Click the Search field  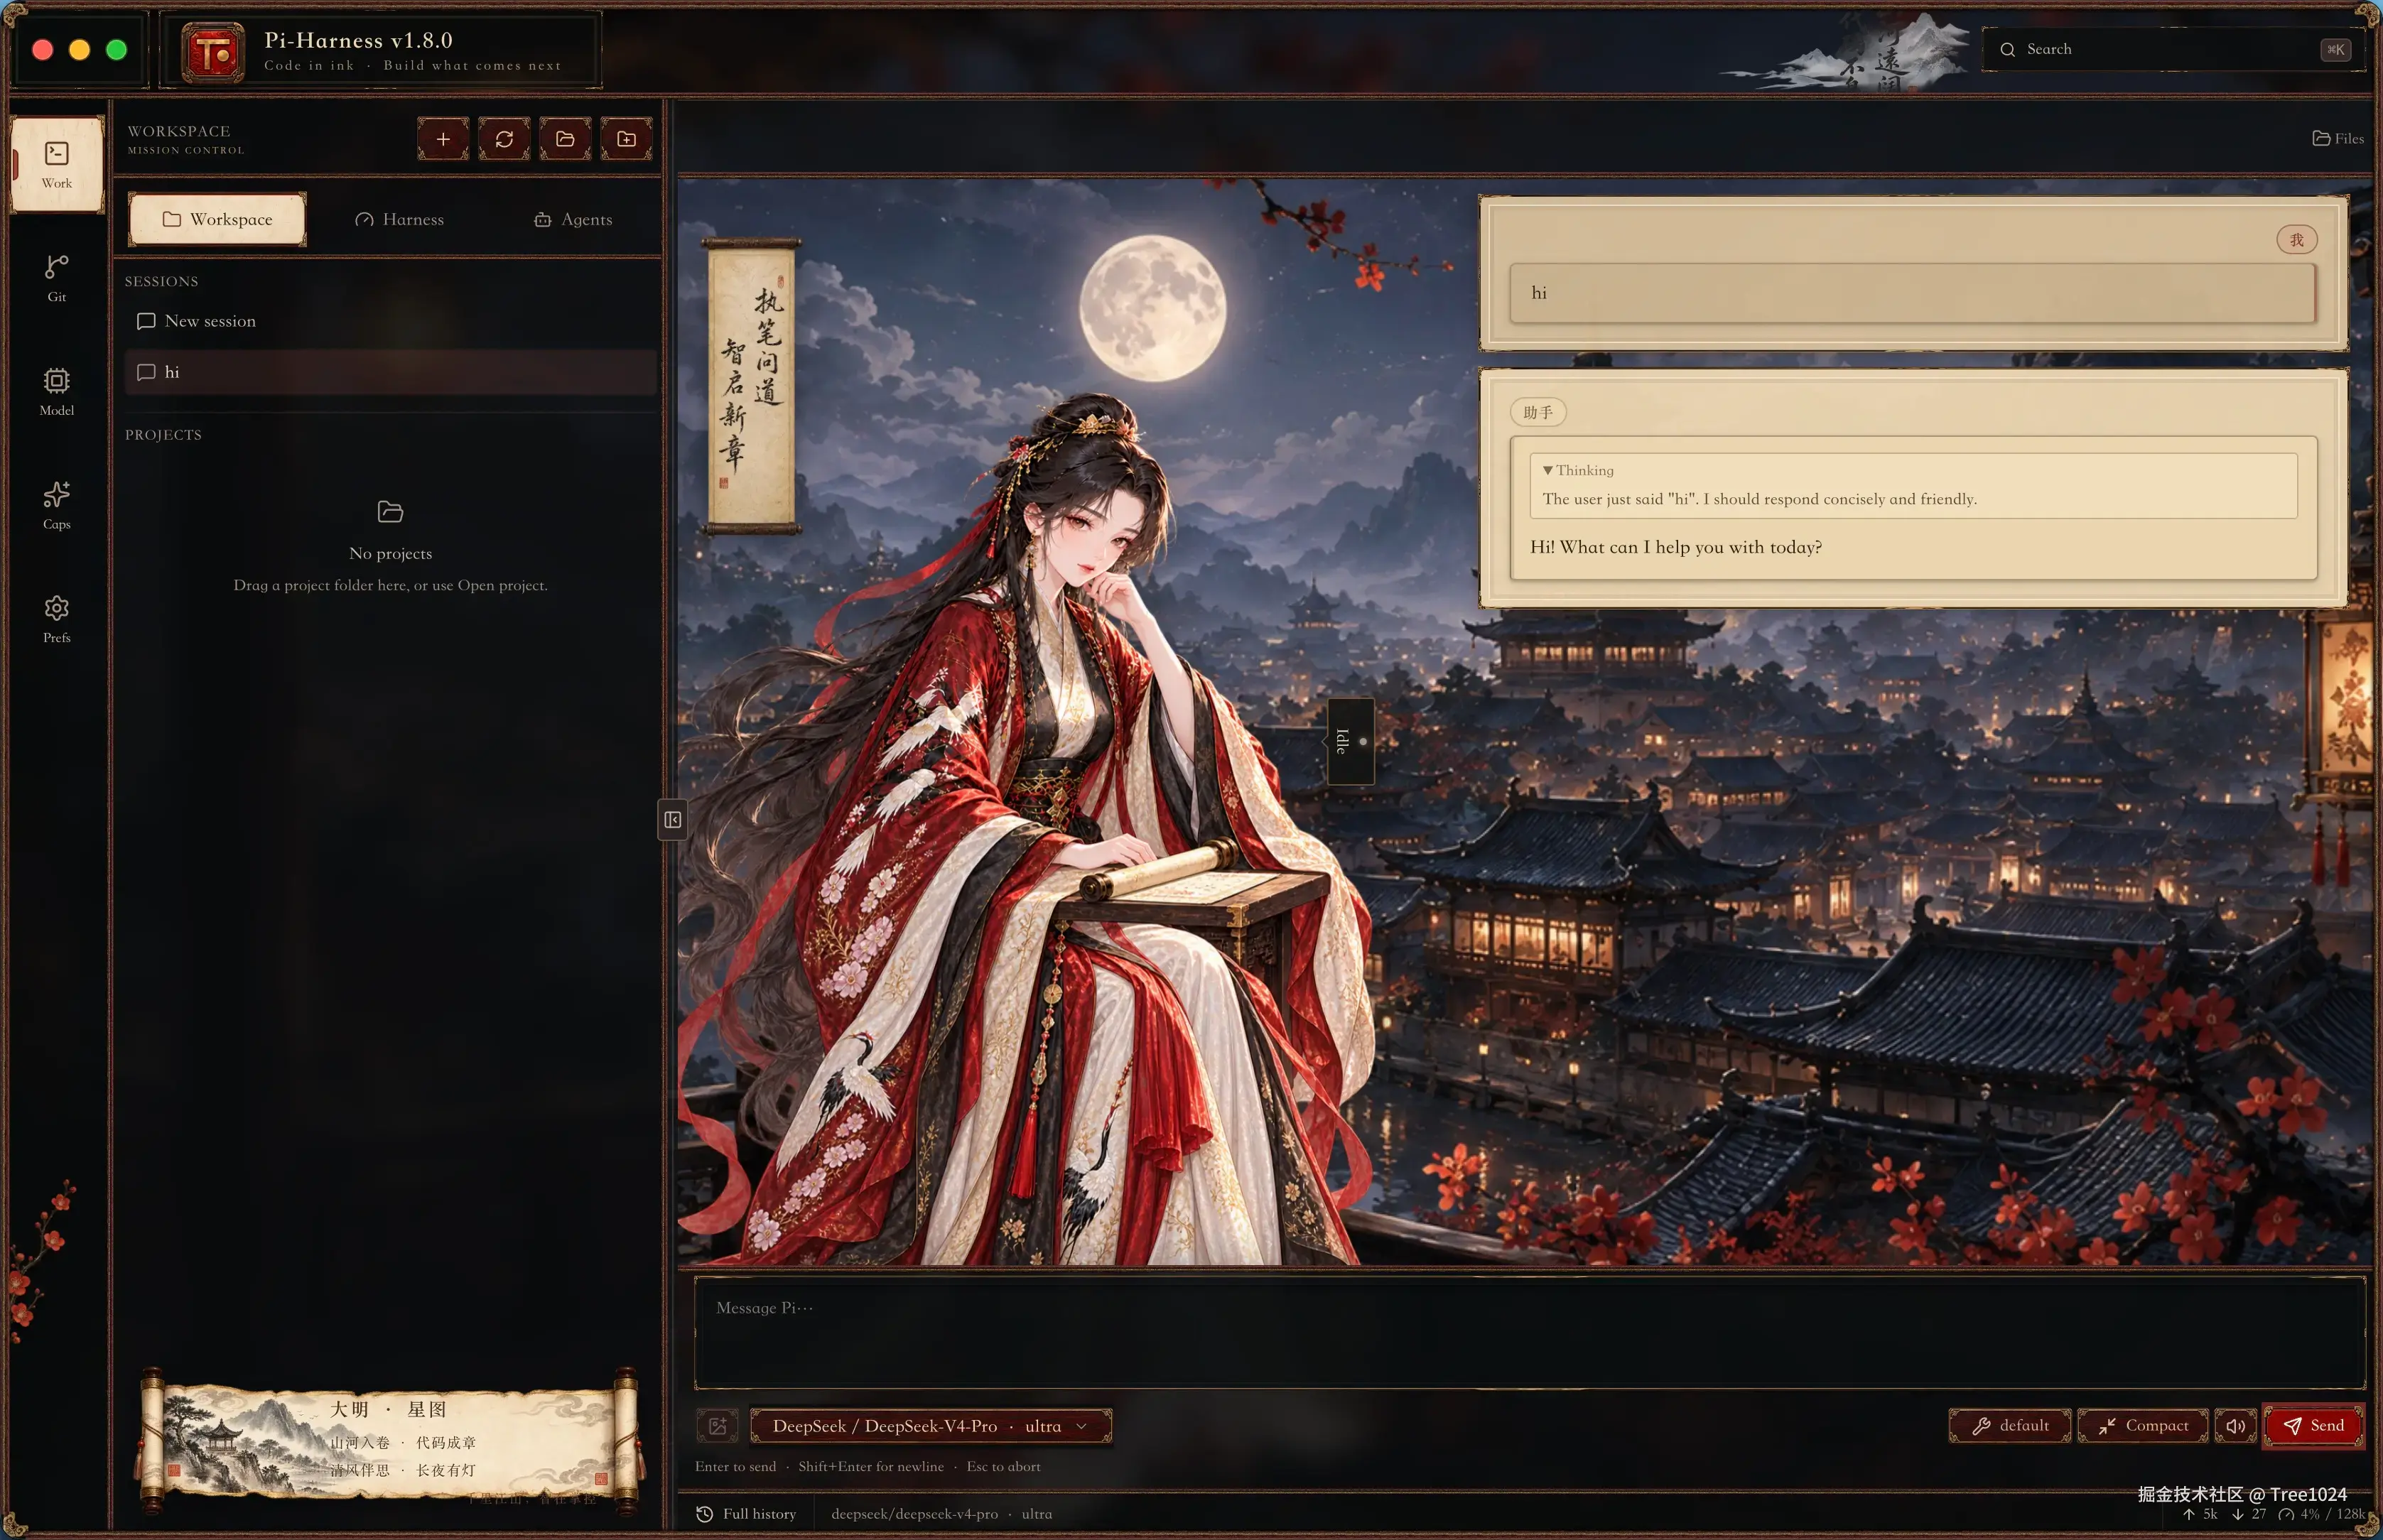[2173, 49]
